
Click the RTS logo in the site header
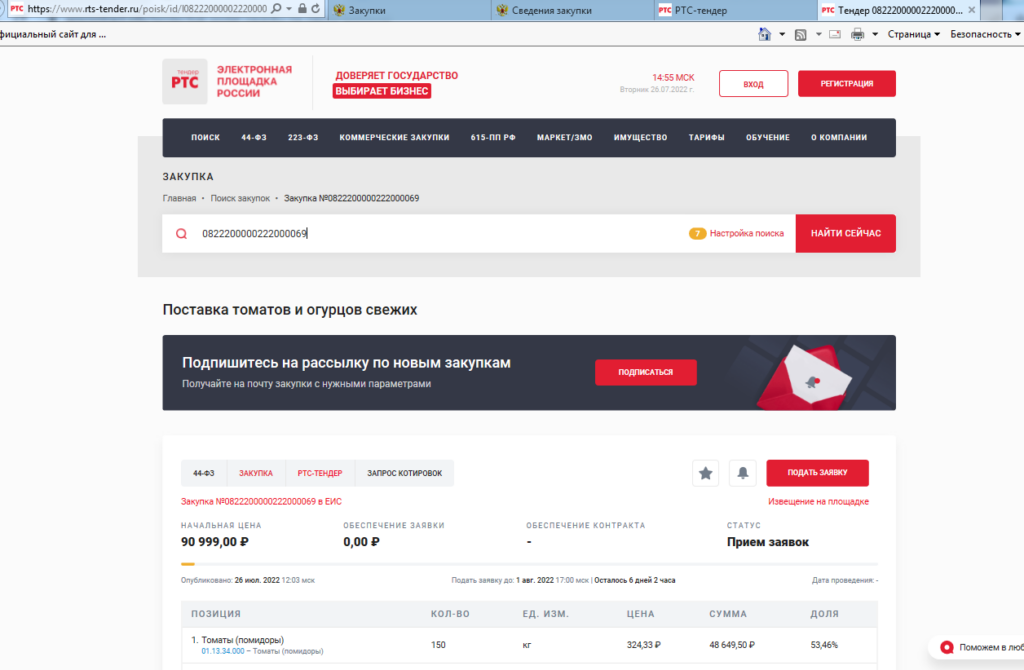(x=185, y=81)
